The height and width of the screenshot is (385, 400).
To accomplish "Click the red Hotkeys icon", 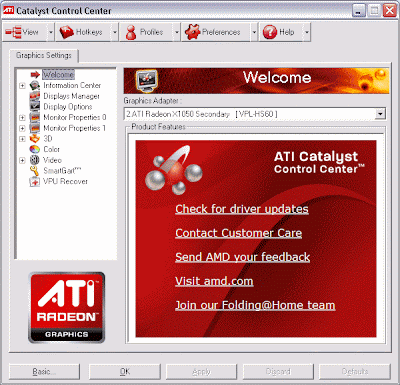I will 66,32.
